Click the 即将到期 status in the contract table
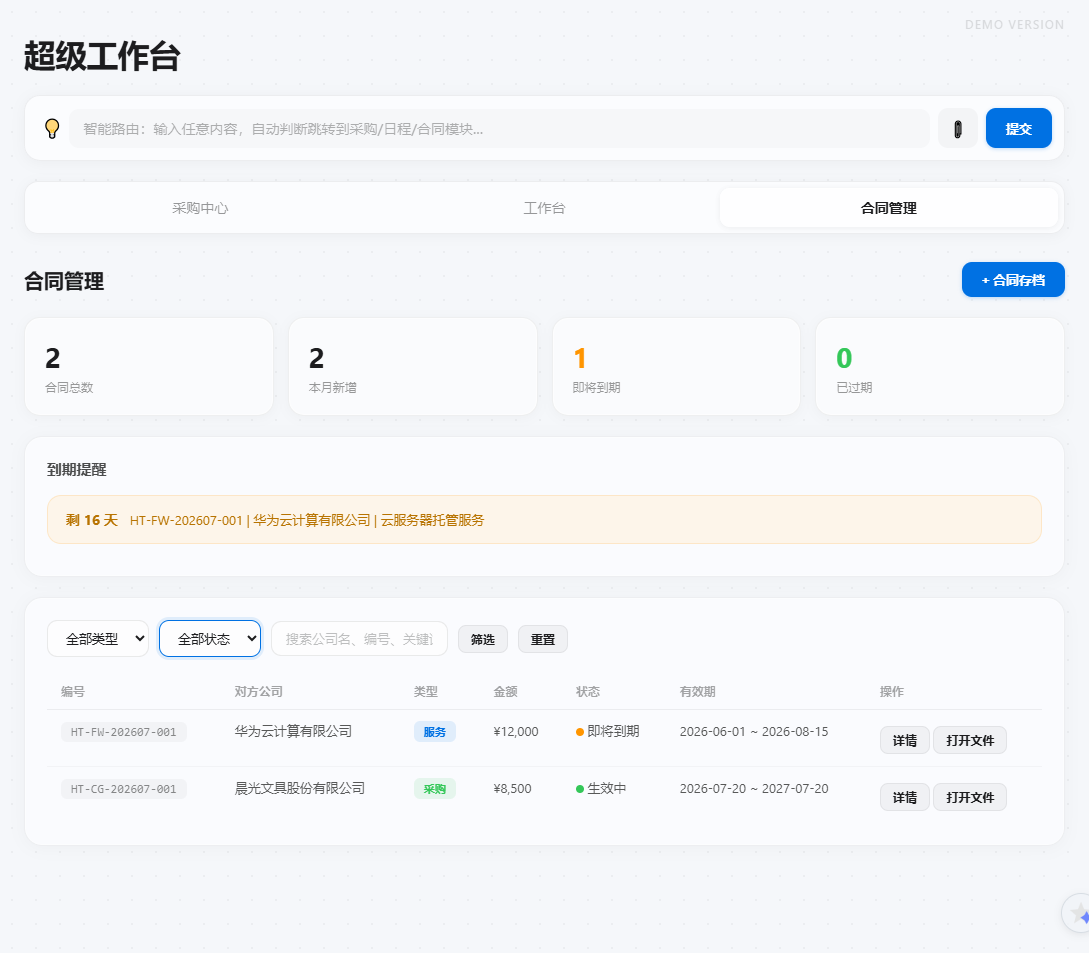 coord(608,731)
